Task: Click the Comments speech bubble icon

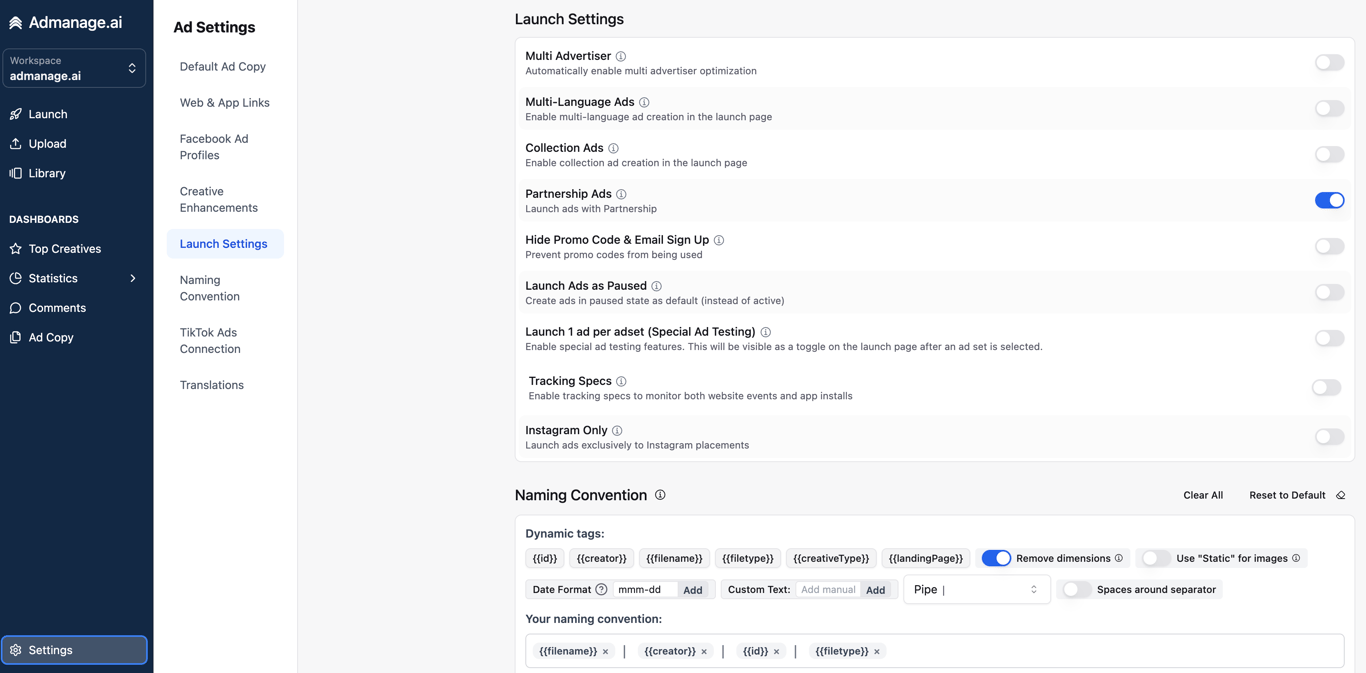Action: tap(16, 308)
